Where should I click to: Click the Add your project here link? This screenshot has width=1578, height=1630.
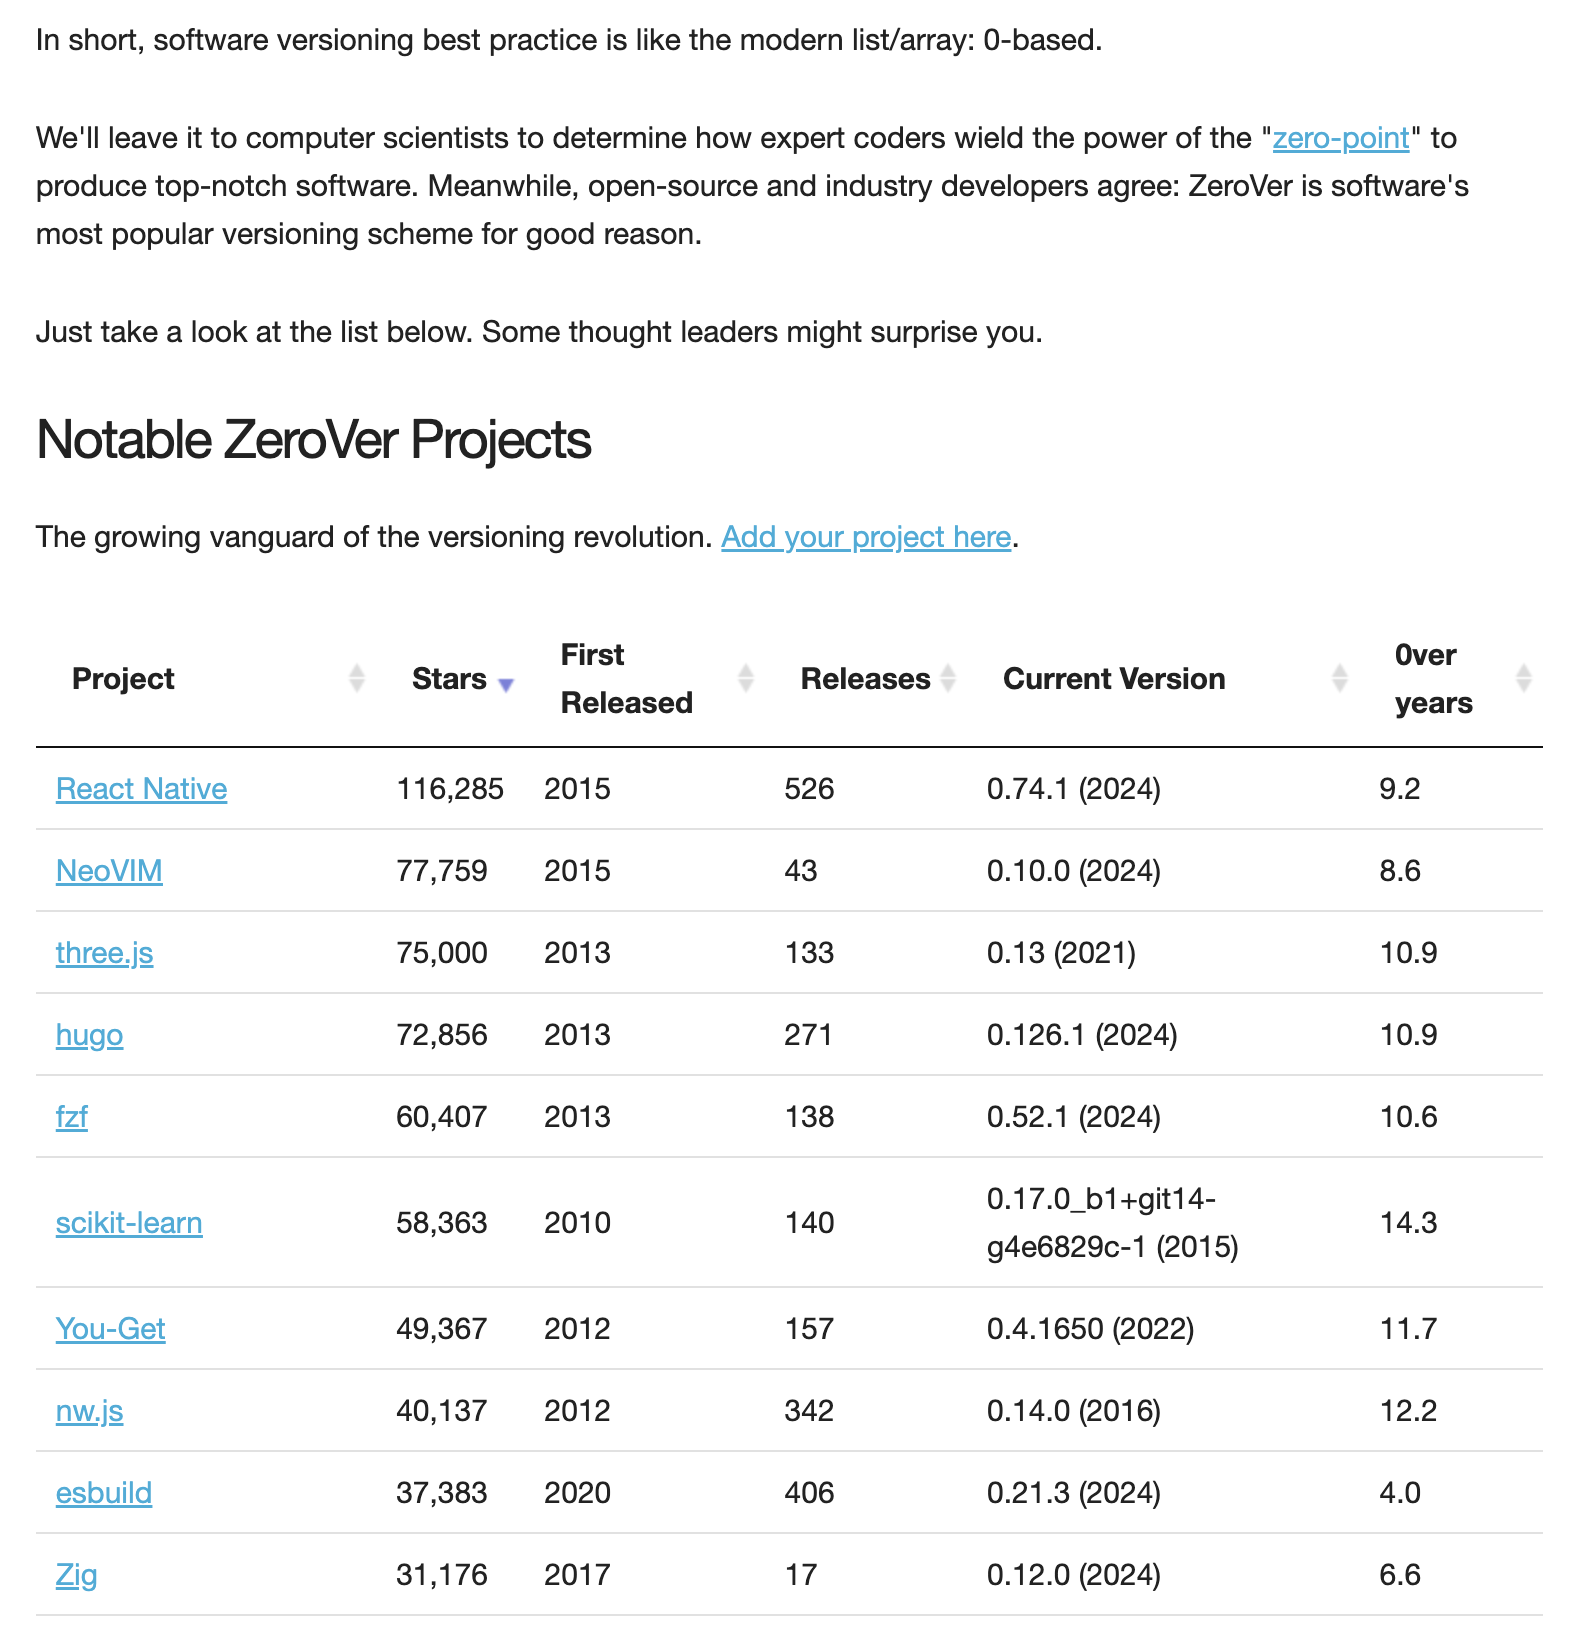pyautogui.click(x=866, y=537)
